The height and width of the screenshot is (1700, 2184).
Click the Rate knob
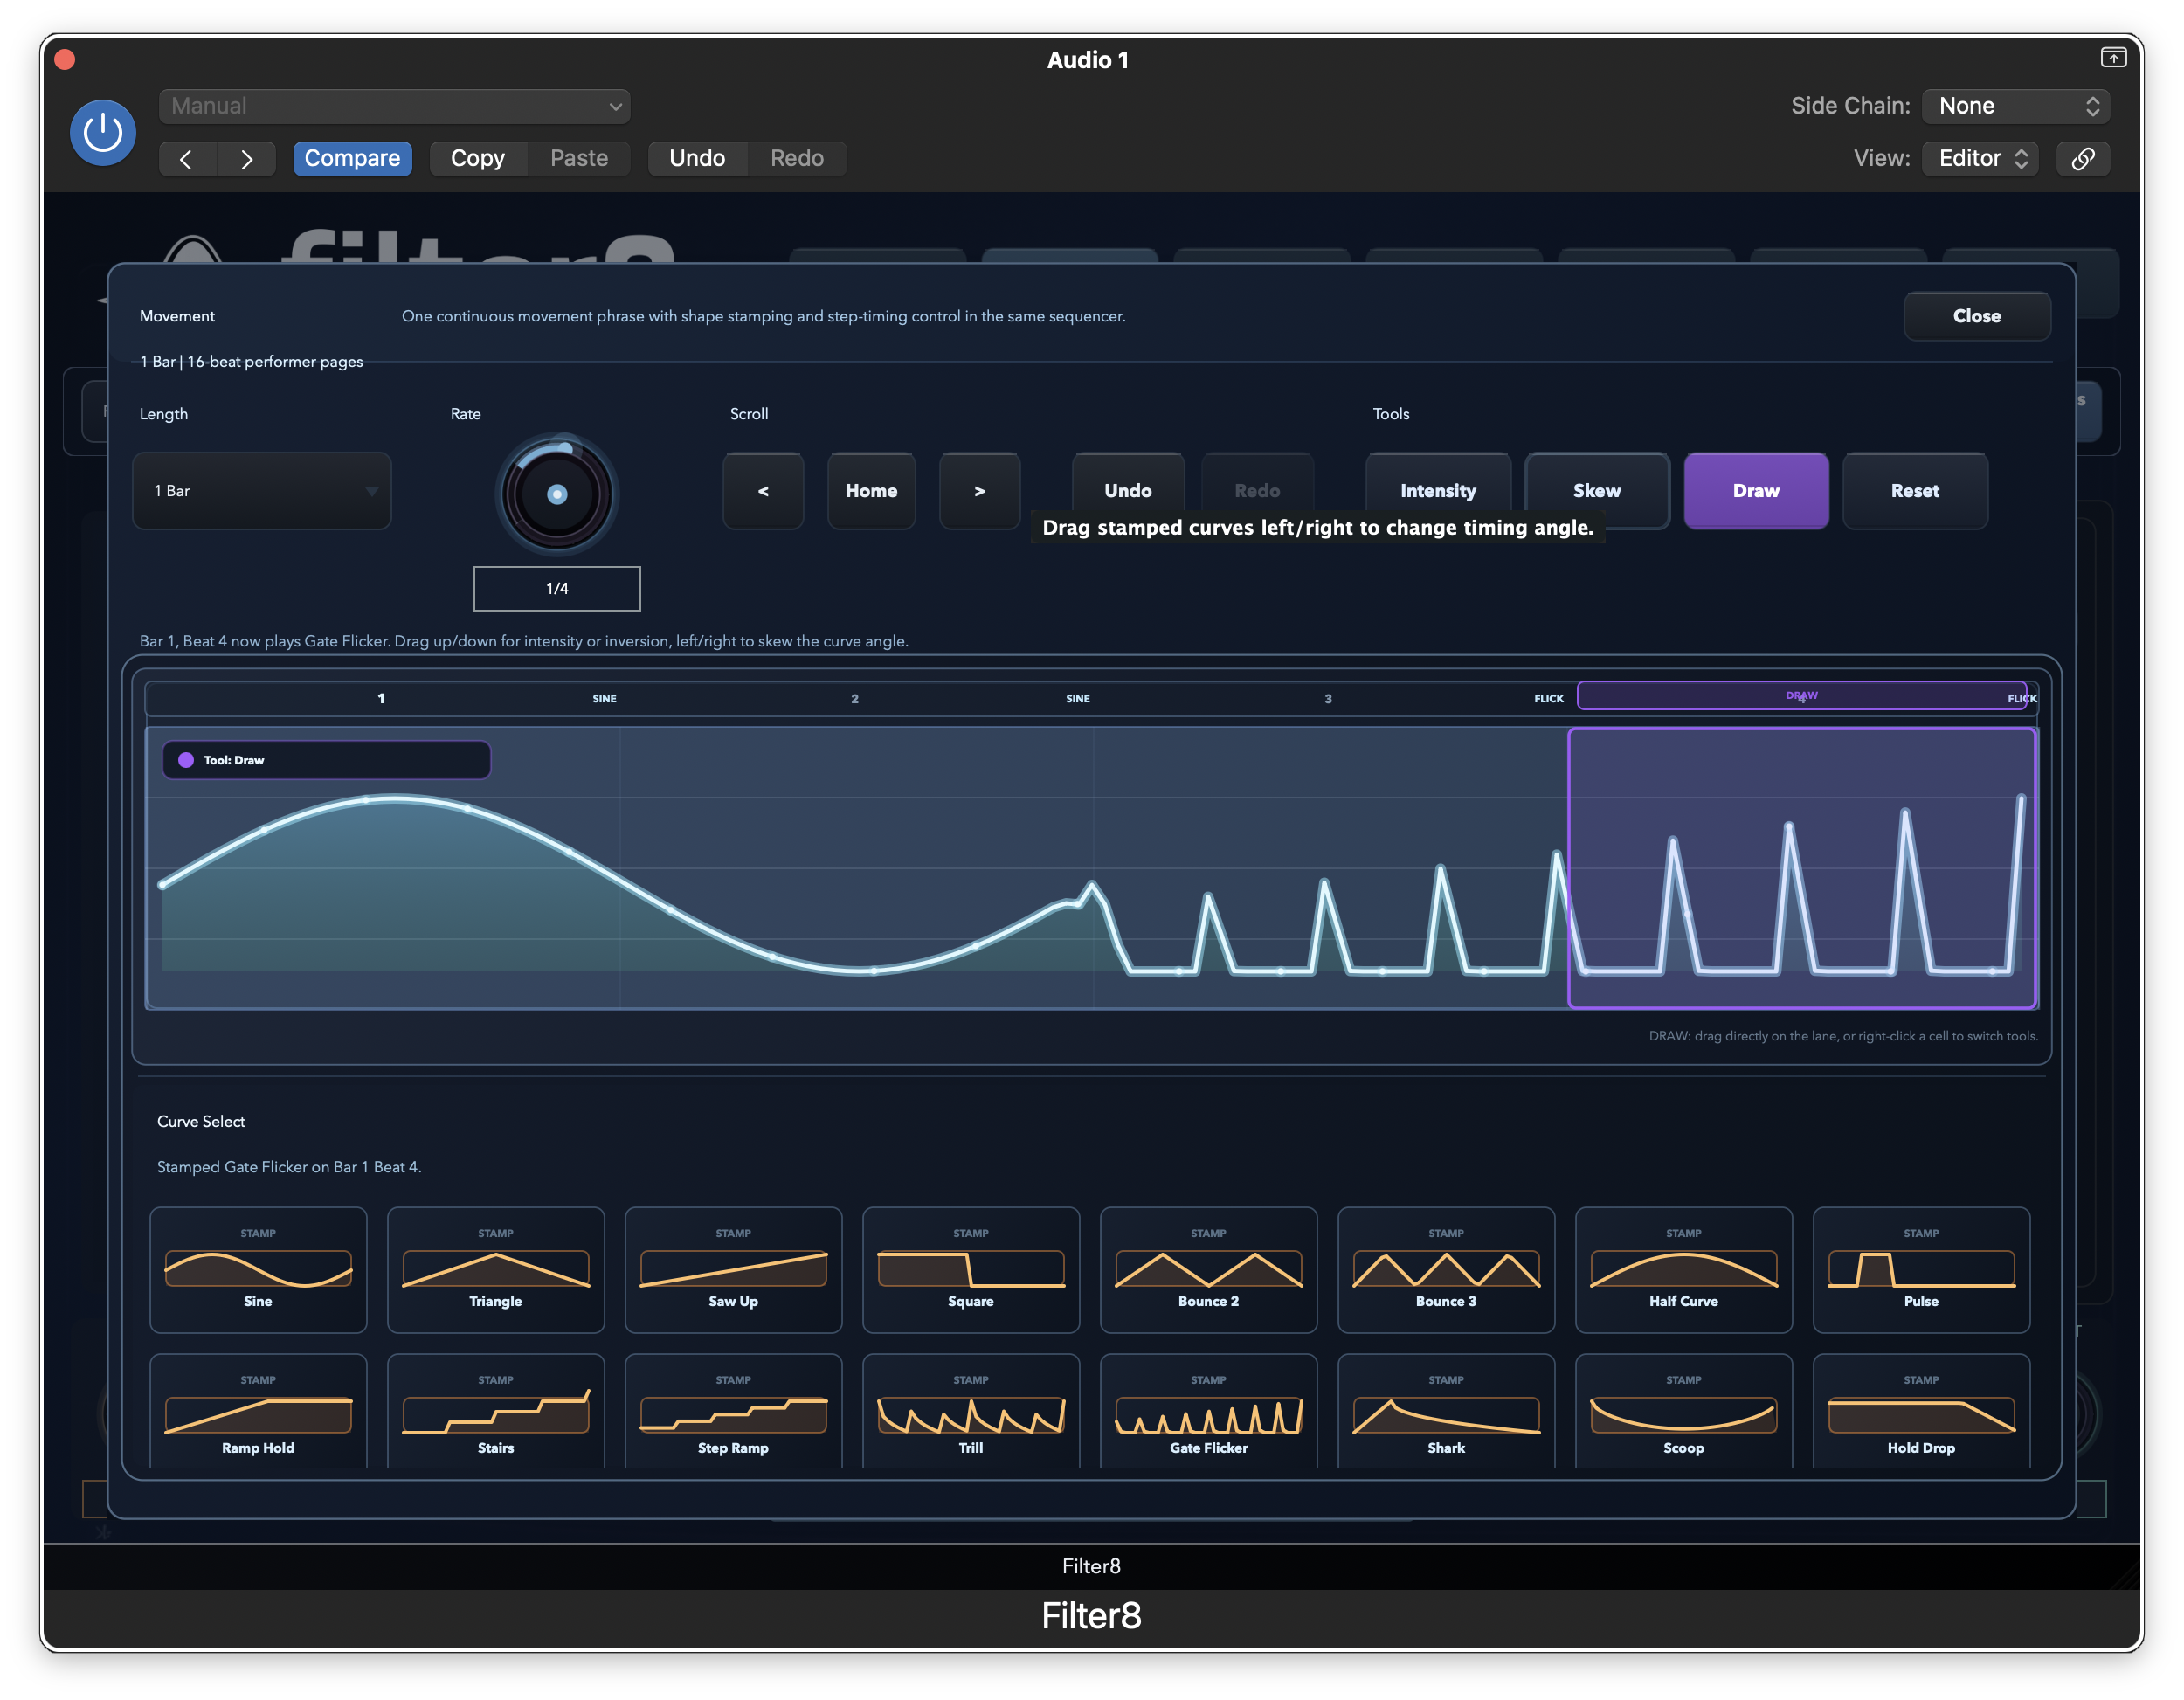[557, 494]
